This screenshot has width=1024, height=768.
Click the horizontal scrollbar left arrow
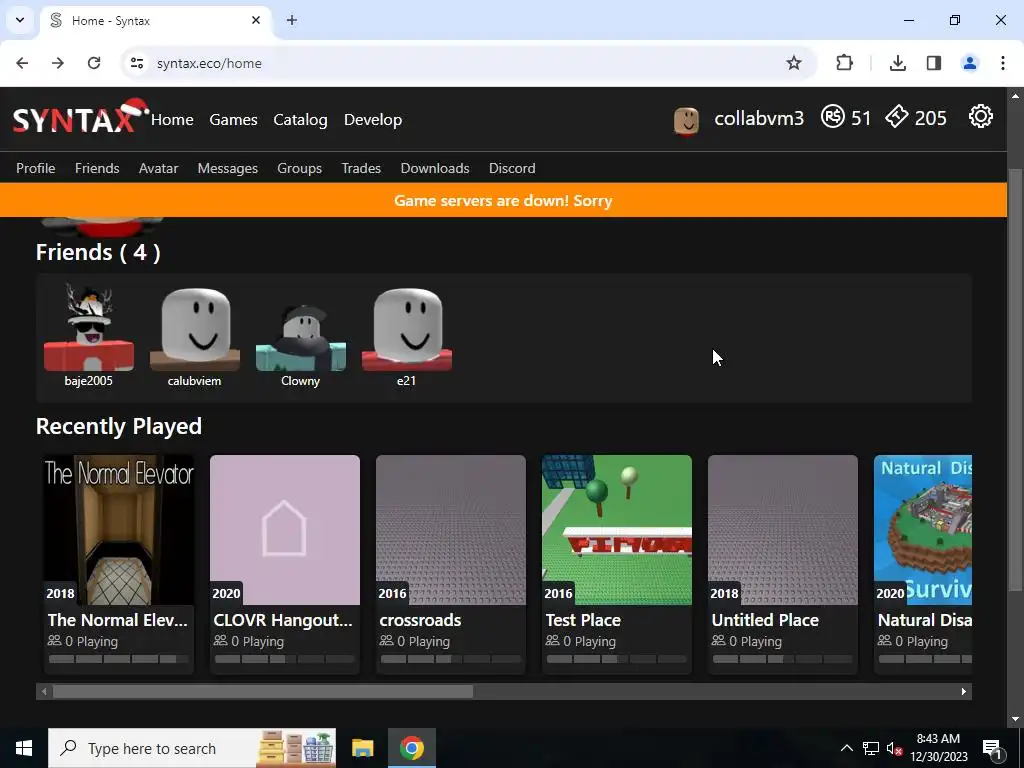[44, 691]
